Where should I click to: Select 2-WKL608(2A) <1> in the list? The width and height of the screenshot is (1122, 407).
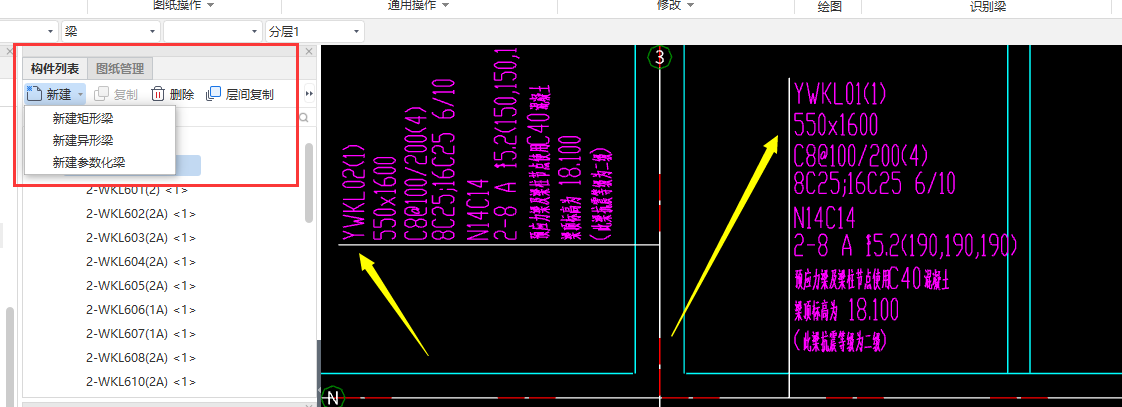click(140, 357)
